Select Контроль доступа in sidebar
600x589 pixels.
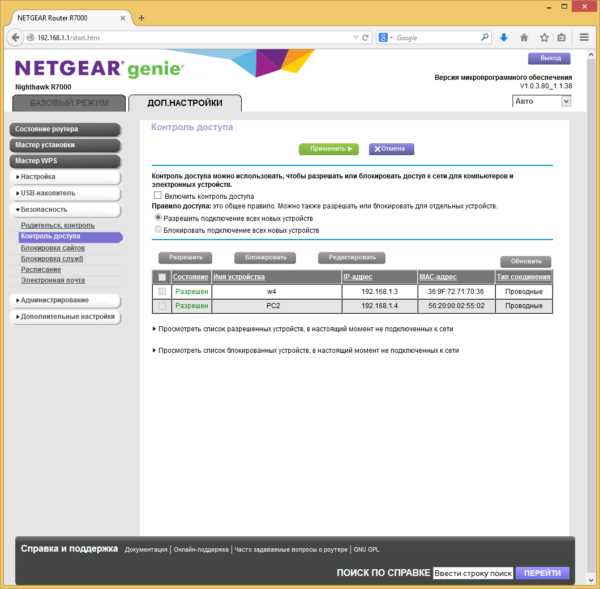click(x=70, y=237)
